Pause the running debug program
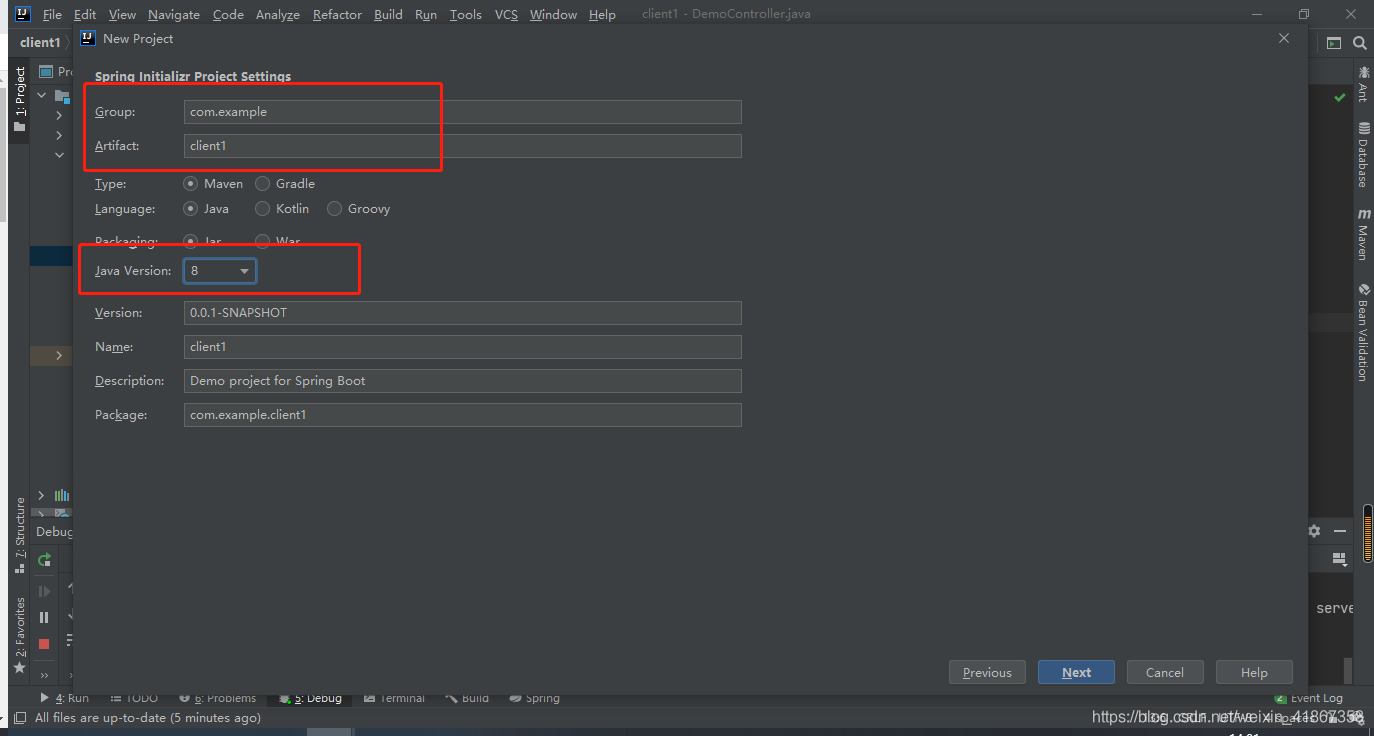The image size is (1374, 736). [44, 618]
